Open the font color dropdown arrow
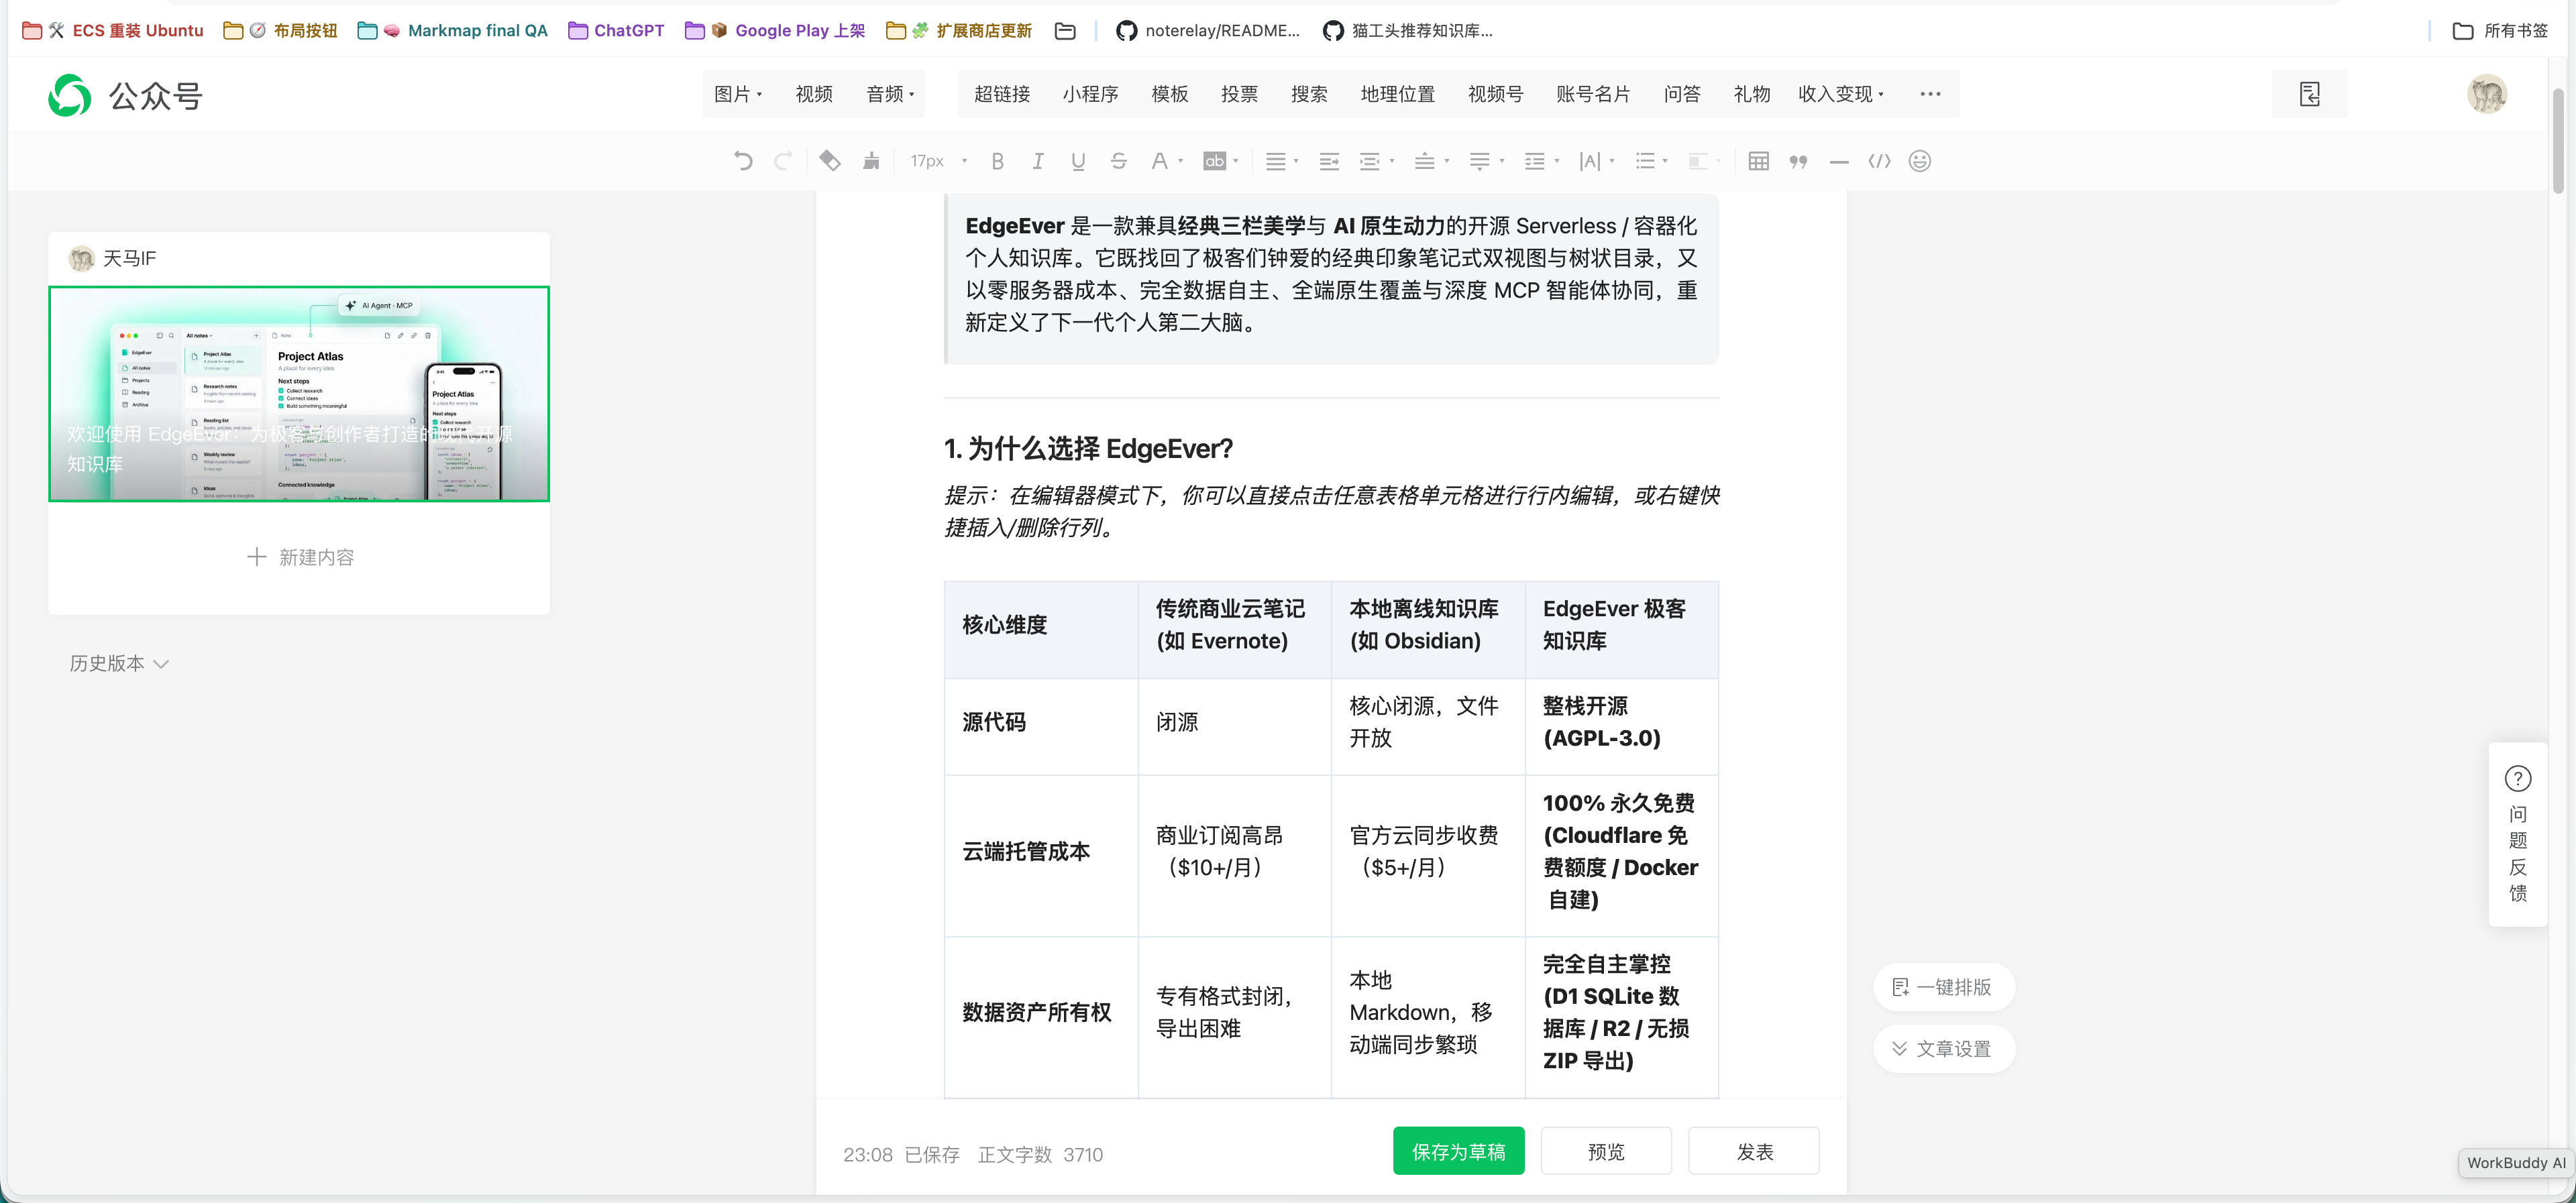Image resolution: width=2576 pixels, height=1203 pixels. tap(1181, 161)
